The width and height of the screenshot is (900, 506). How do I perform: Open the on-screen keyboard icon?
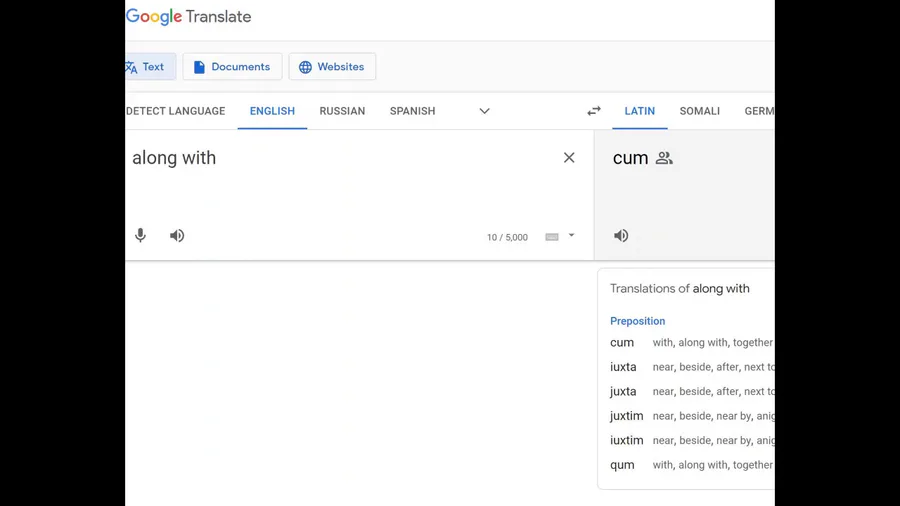pyautogui.click(x=552, y=237)
